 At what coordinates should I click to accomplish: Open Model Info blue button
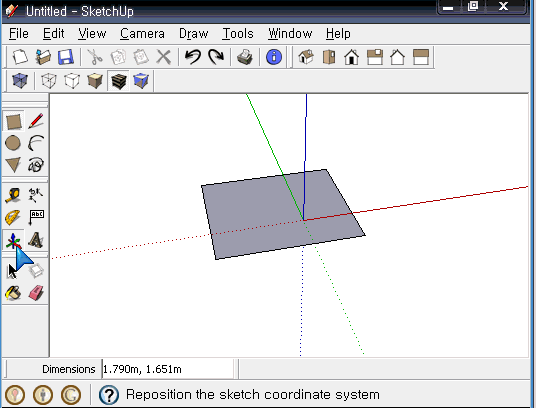pos(274,57)
